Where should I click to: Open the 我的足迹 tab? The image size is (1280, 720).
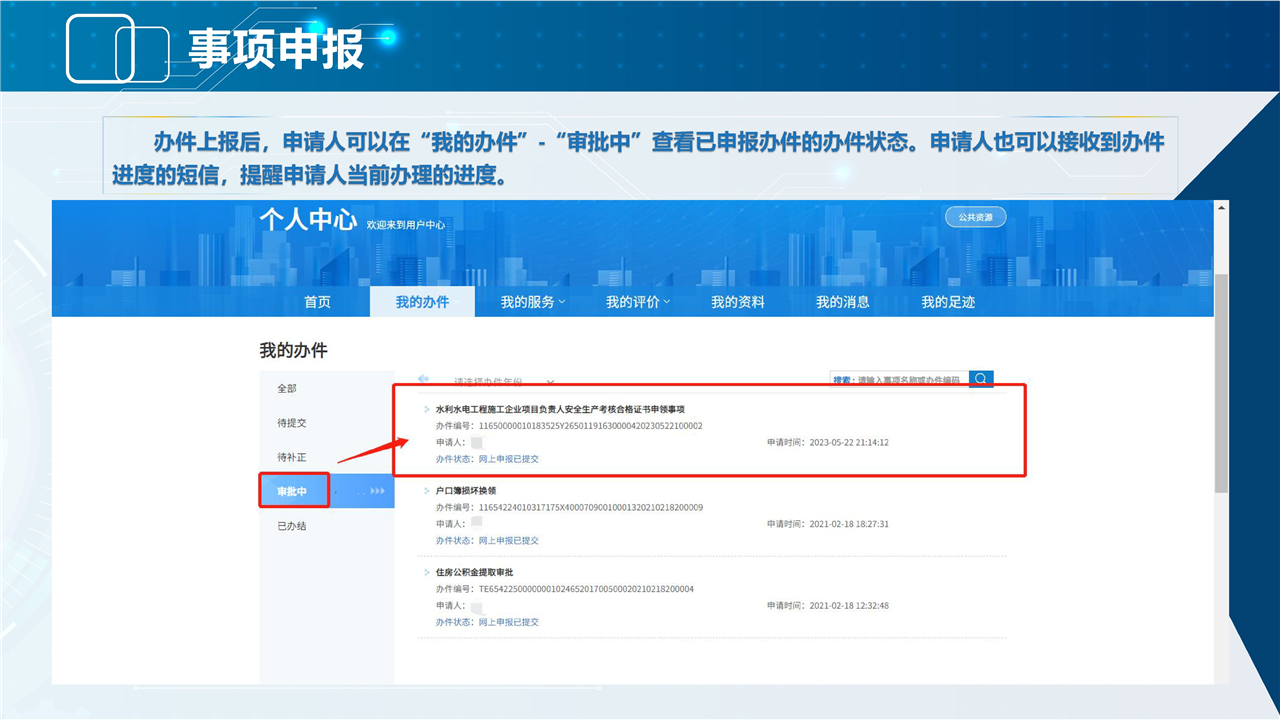click(947, 302)
